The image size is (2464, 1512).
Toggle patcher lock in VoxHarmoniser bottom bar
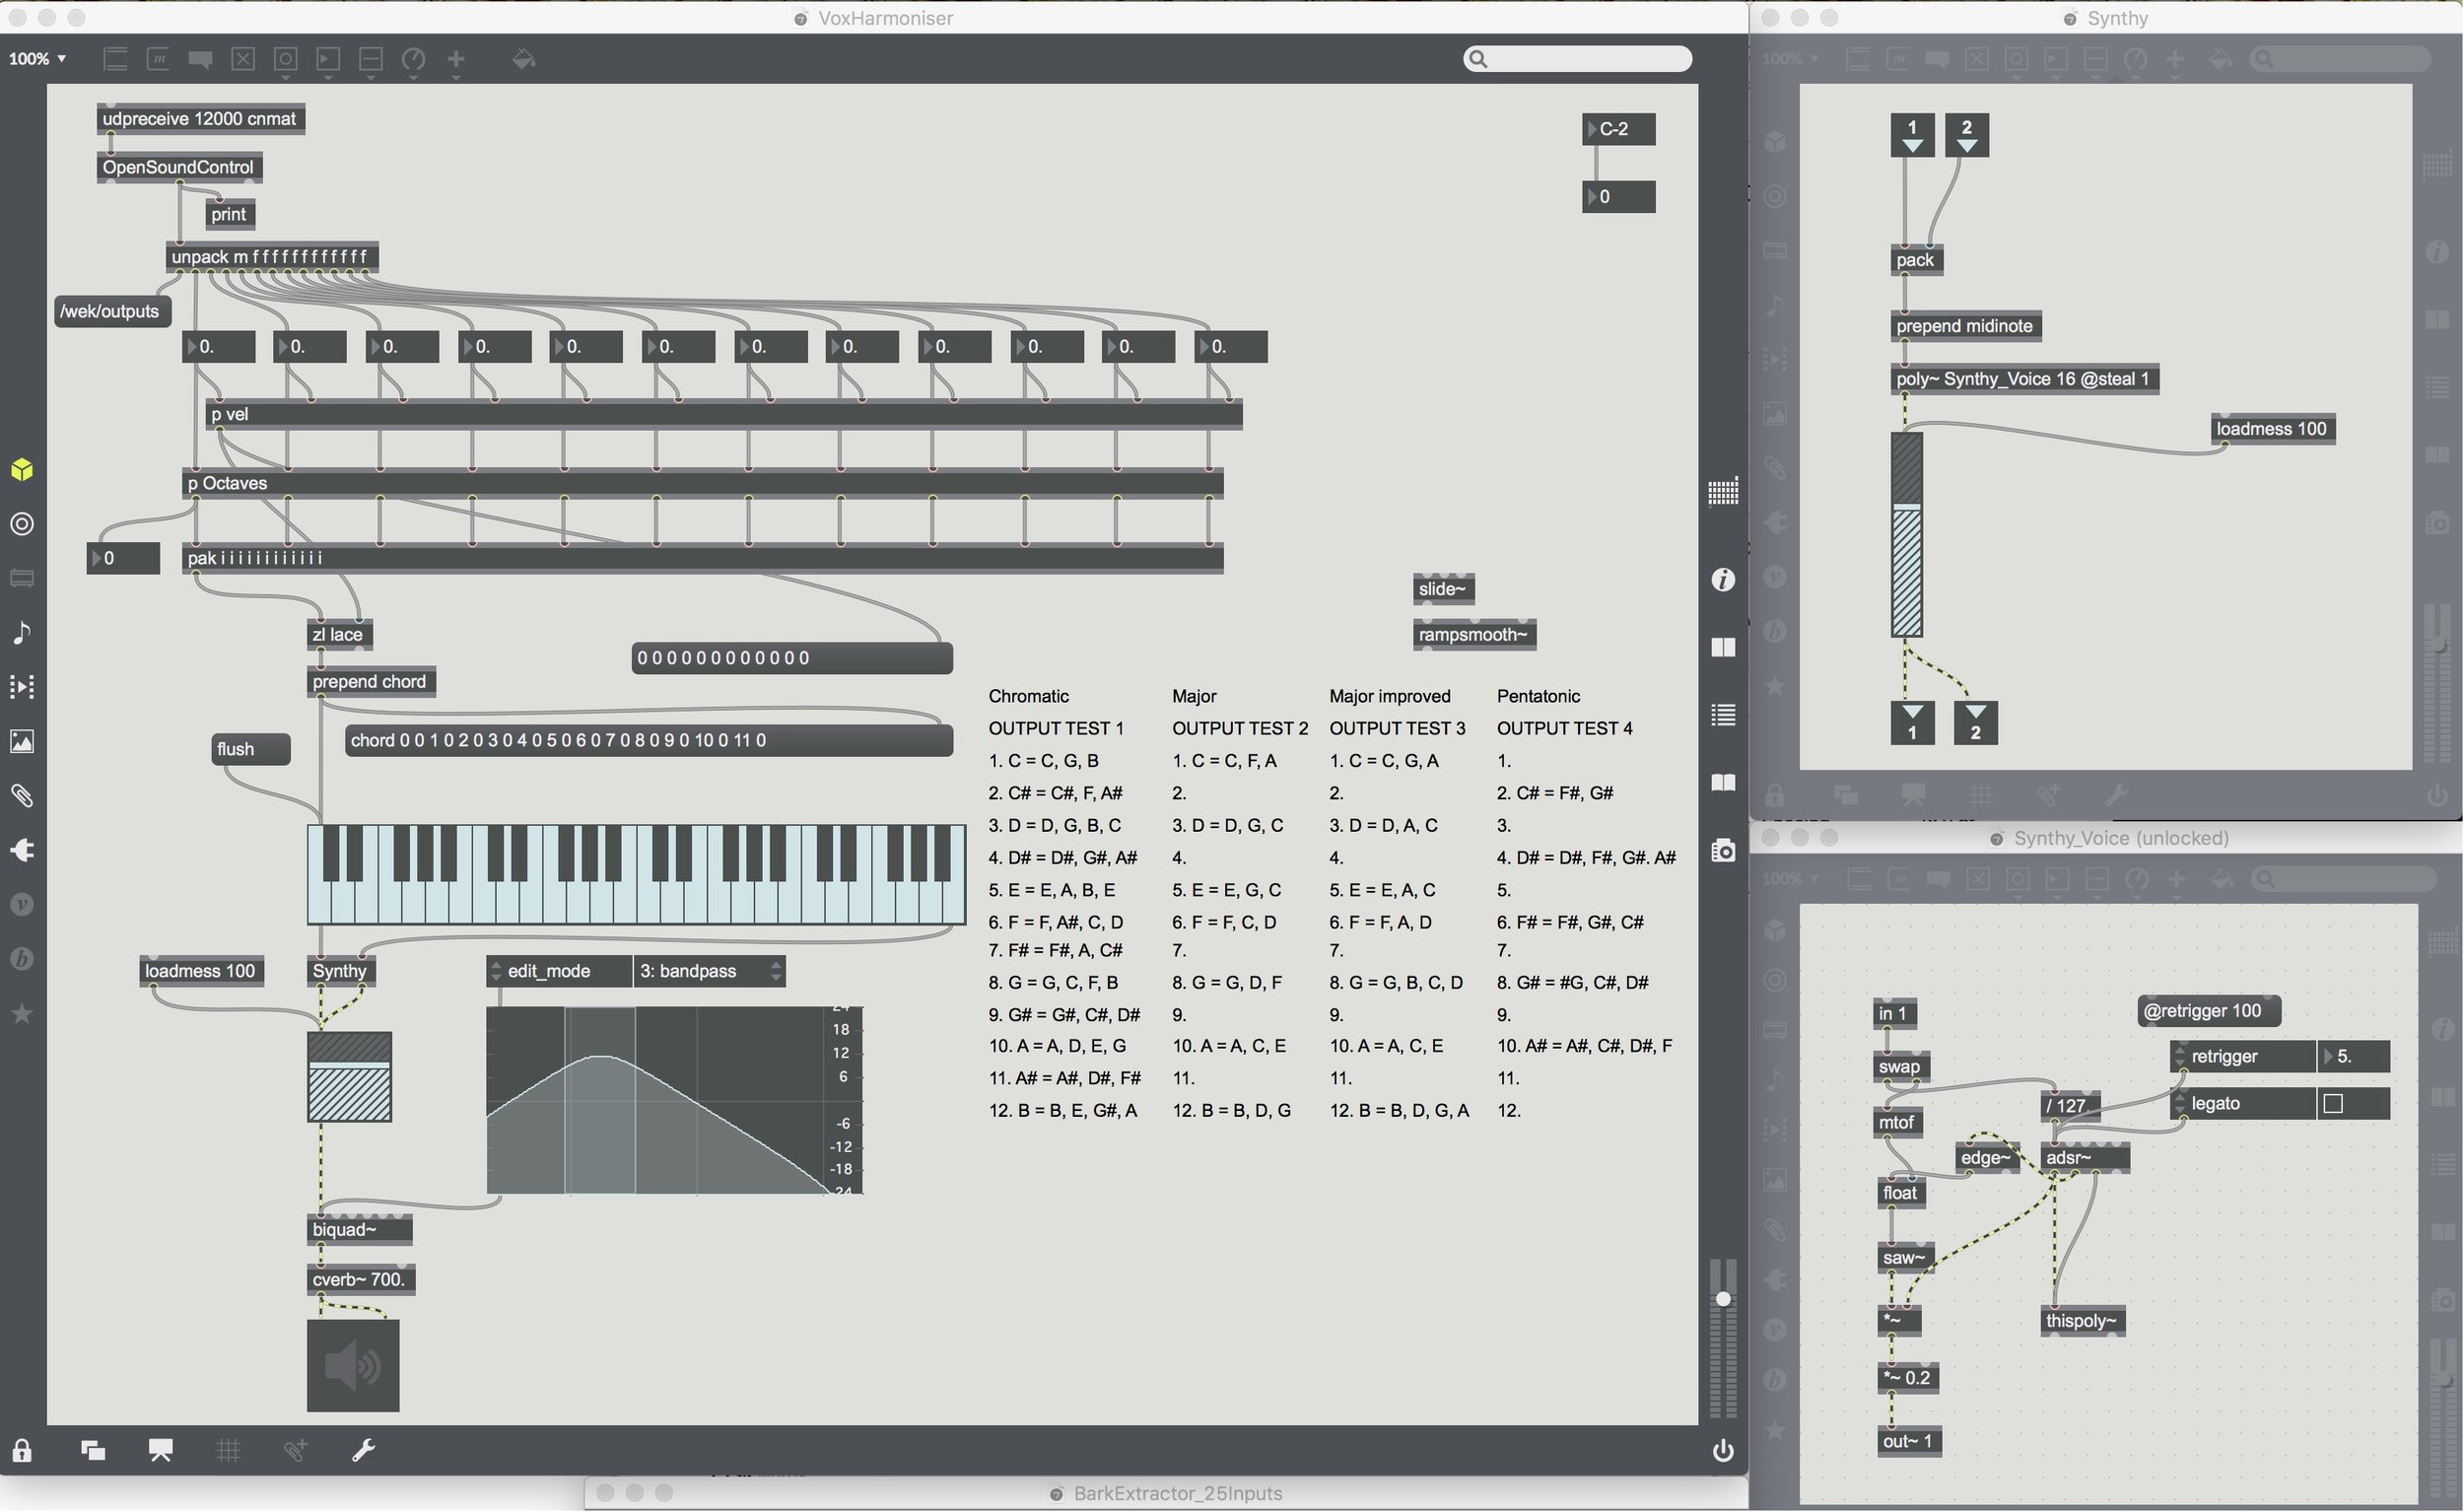[22, 1451]
